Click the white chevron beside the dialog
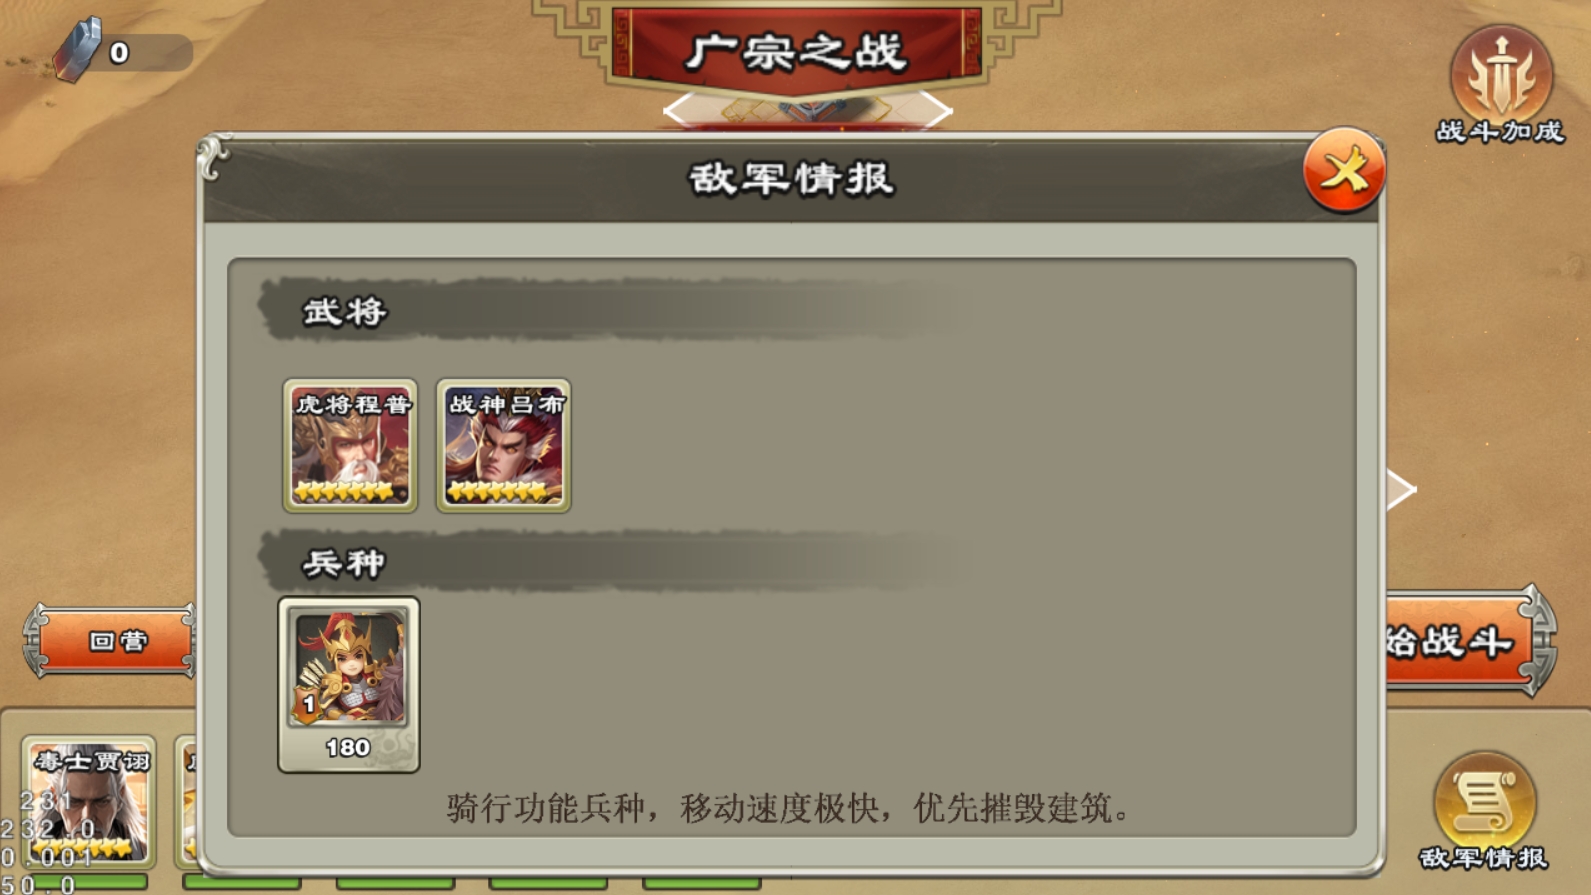The width and height of the screenshot is (1591, 895). (1402, 489)
